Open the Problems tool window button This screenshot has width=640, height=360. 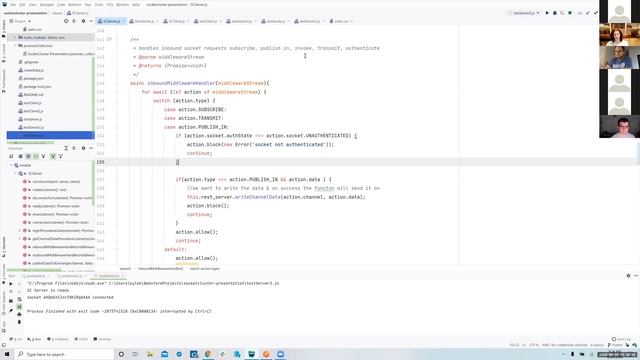58,339
